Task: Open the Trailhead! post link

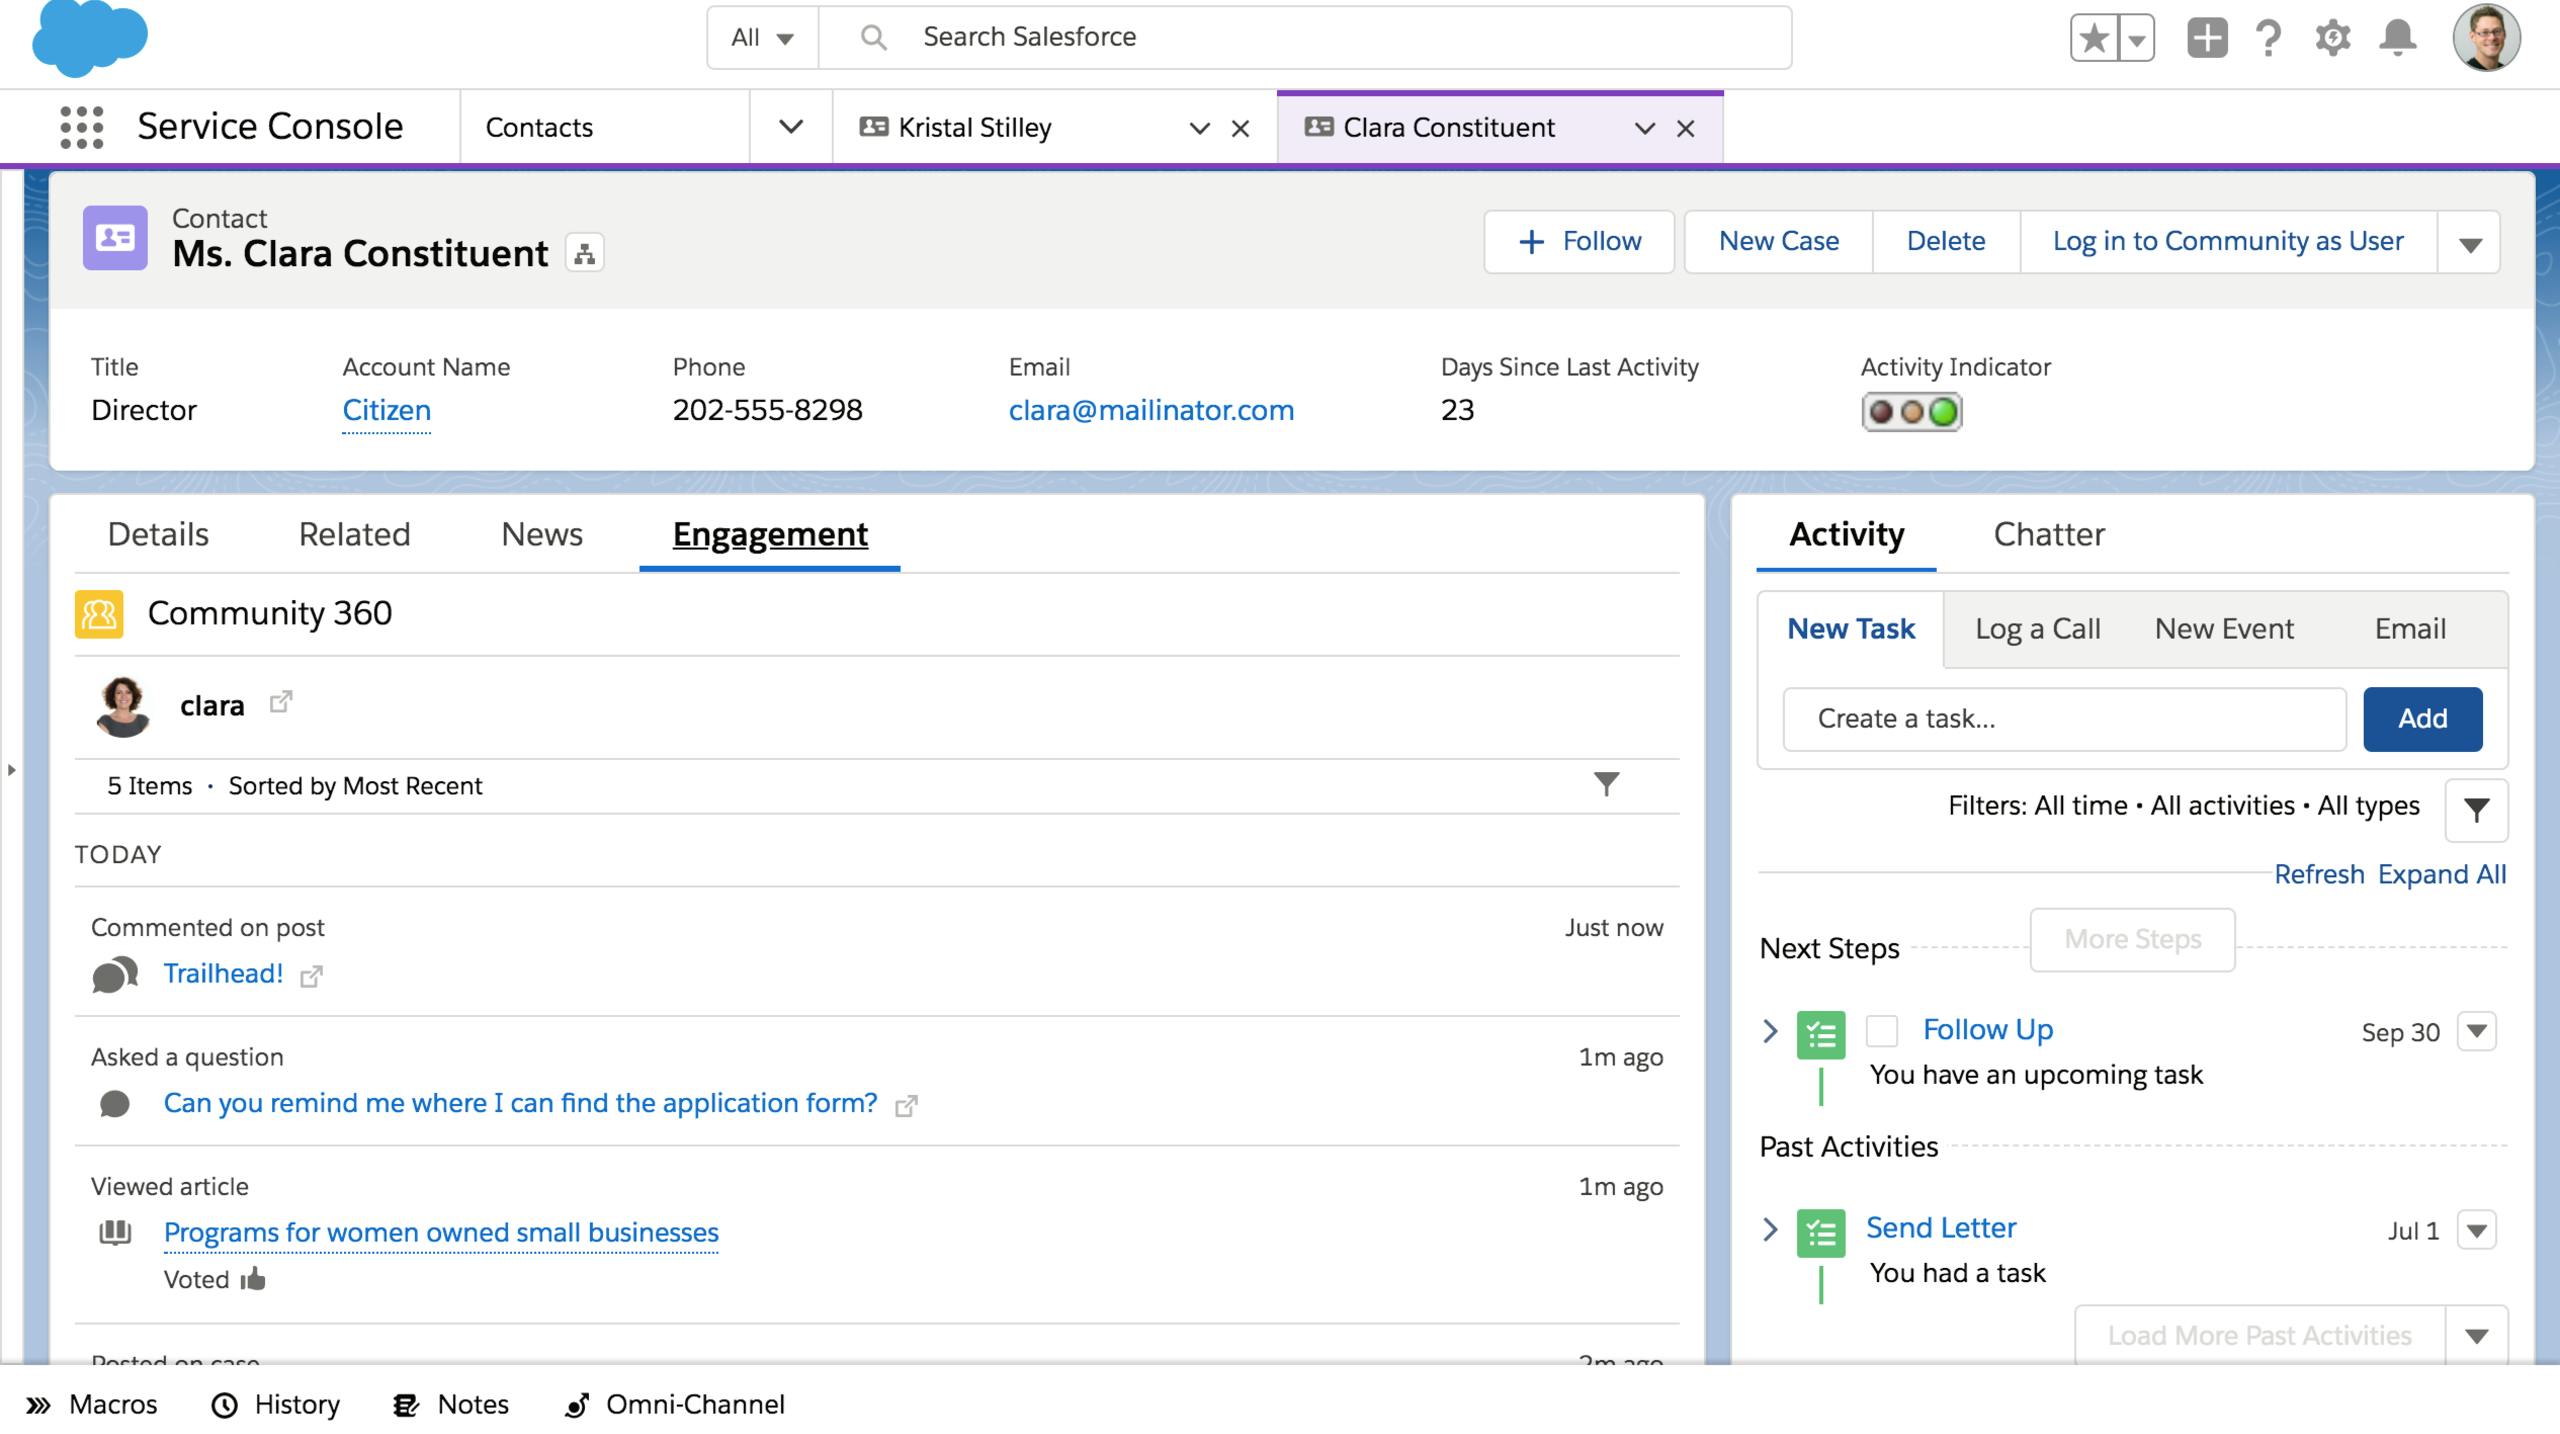Action: pyautogui.click(x=223, y=974)
